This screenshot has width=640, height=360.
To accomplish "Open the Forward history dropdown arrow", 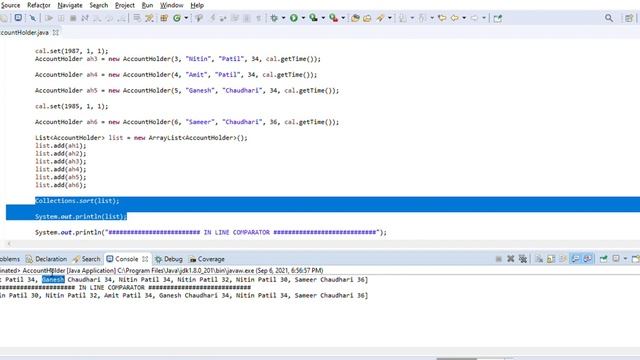I will tap(484, 18).
